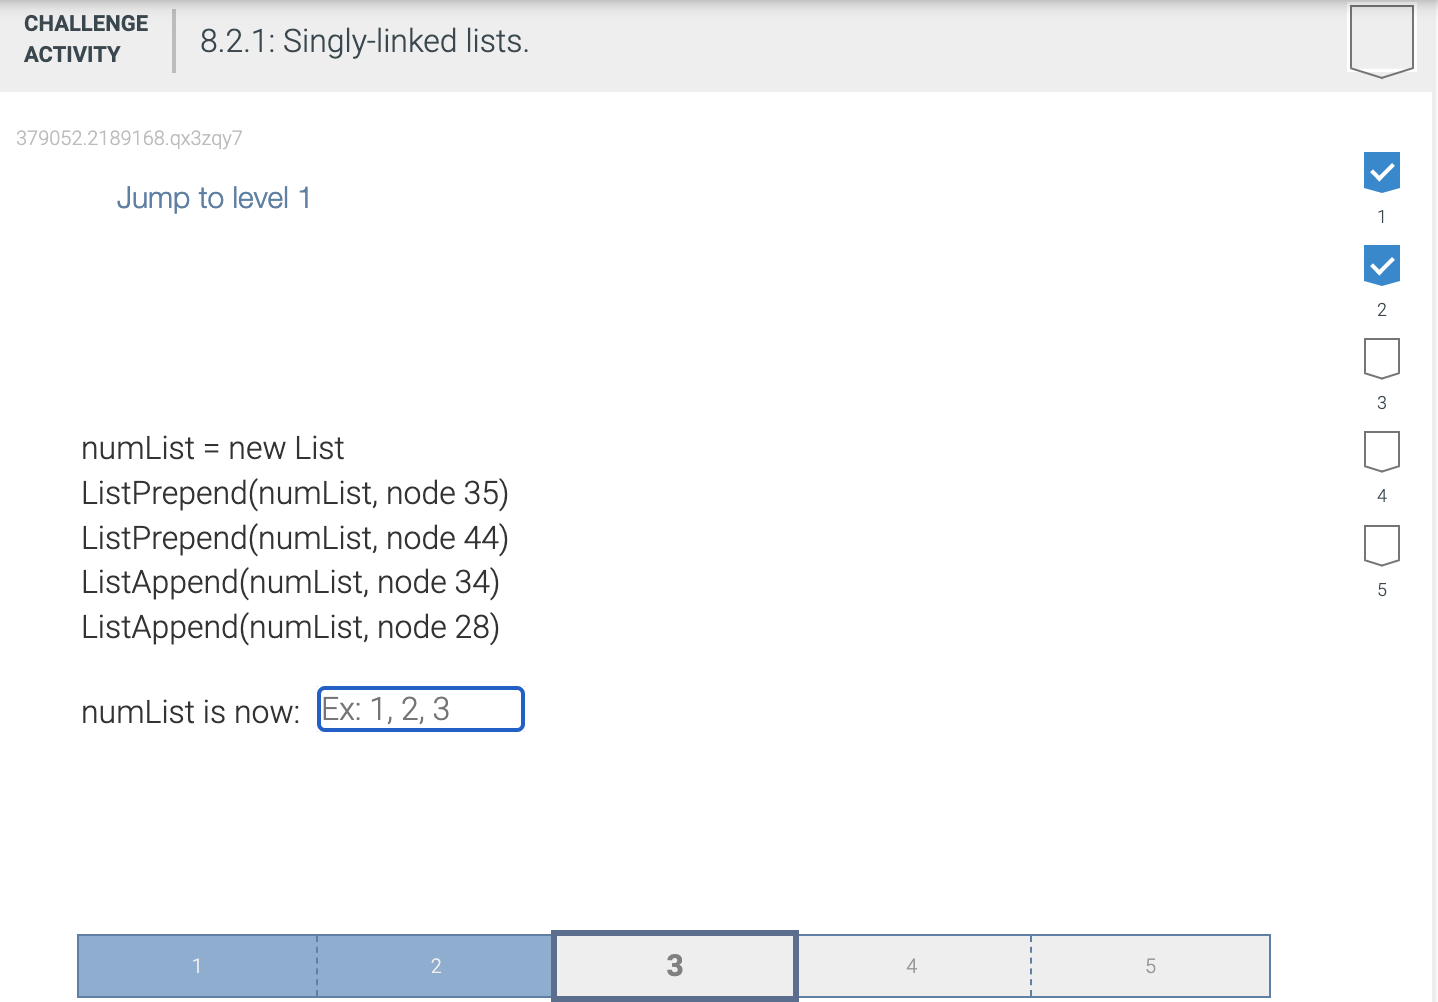Click the numList answer input field

point(420,709)
